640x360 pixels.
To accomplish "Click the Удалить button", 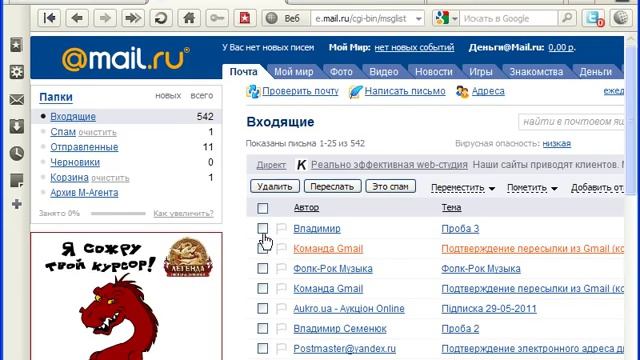I will 275,187.
